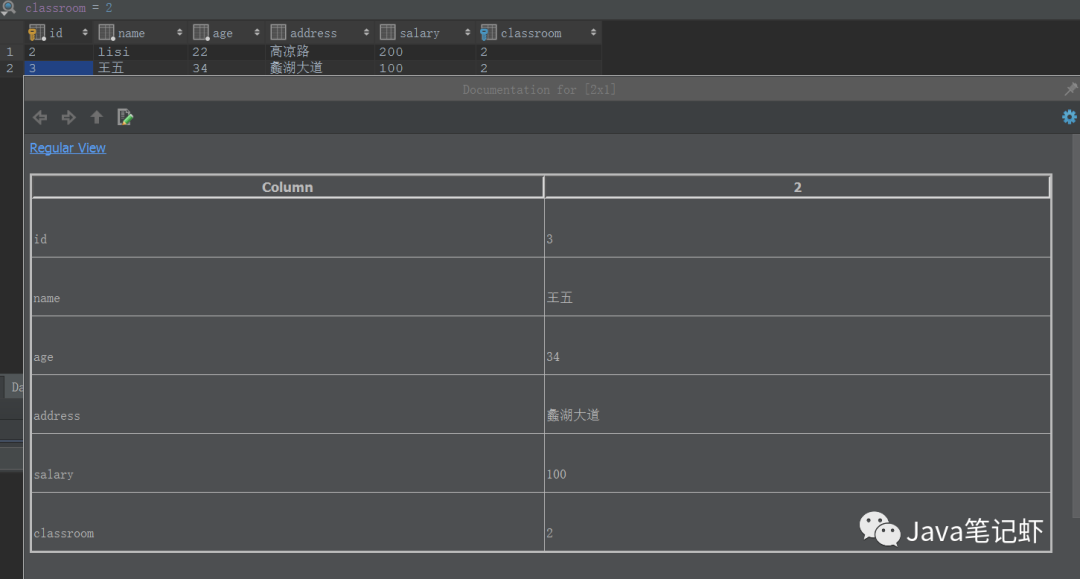Select the grid address cell '鑫湖大道'

[x=320, y=68]
